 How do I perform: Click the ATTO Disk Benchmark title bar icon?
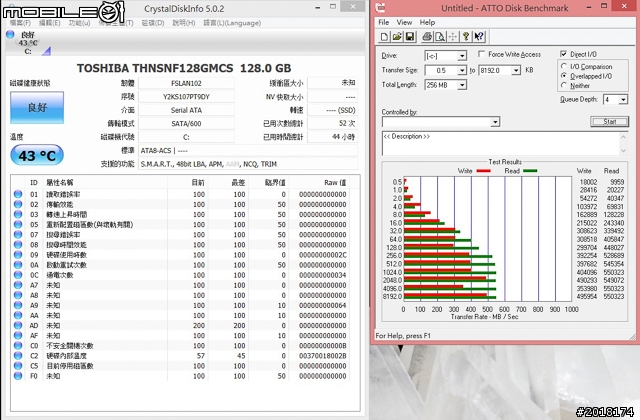point(380,7)
